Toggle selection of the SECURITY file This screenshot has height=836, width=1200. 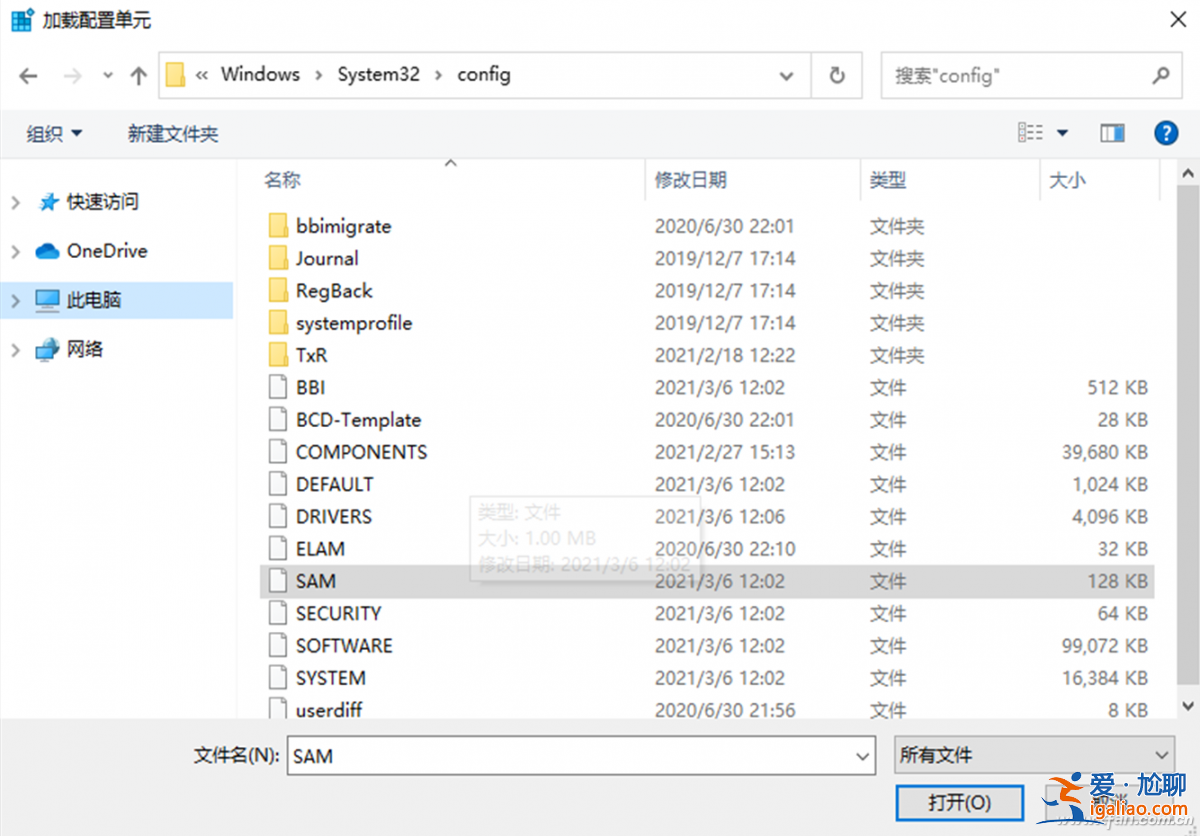pyautogui.click(x=338, y=613)
